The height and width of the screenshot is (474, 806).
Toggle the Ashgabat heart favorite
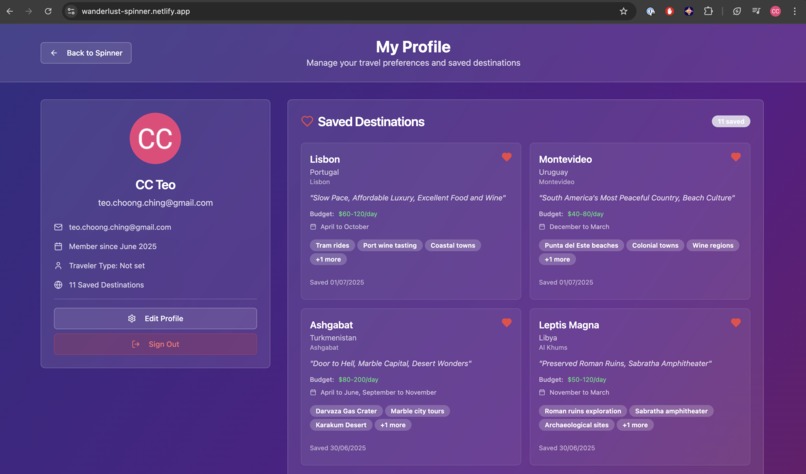506,323
